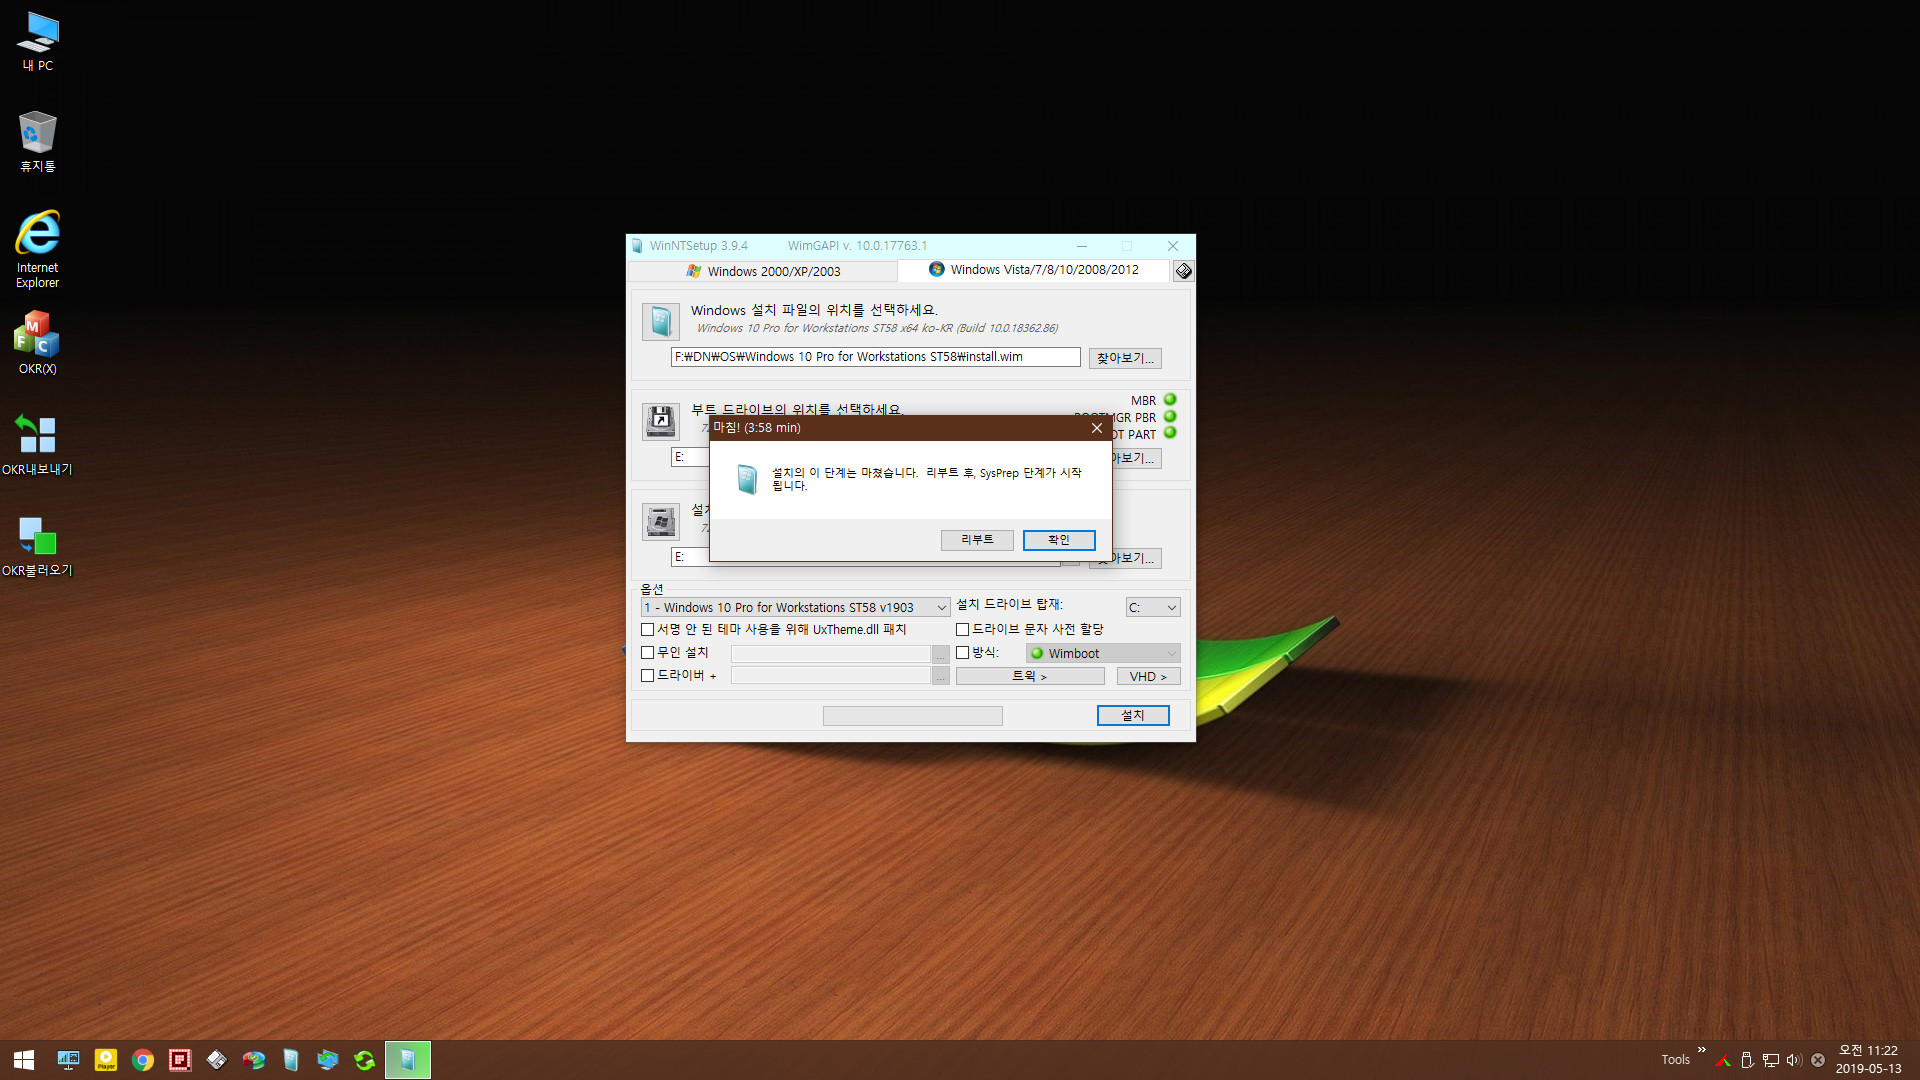This screenshot has width=1920, height=1080.
Task: Click the 트윅 > tweaks button
Action: (x=1030, y=677)
